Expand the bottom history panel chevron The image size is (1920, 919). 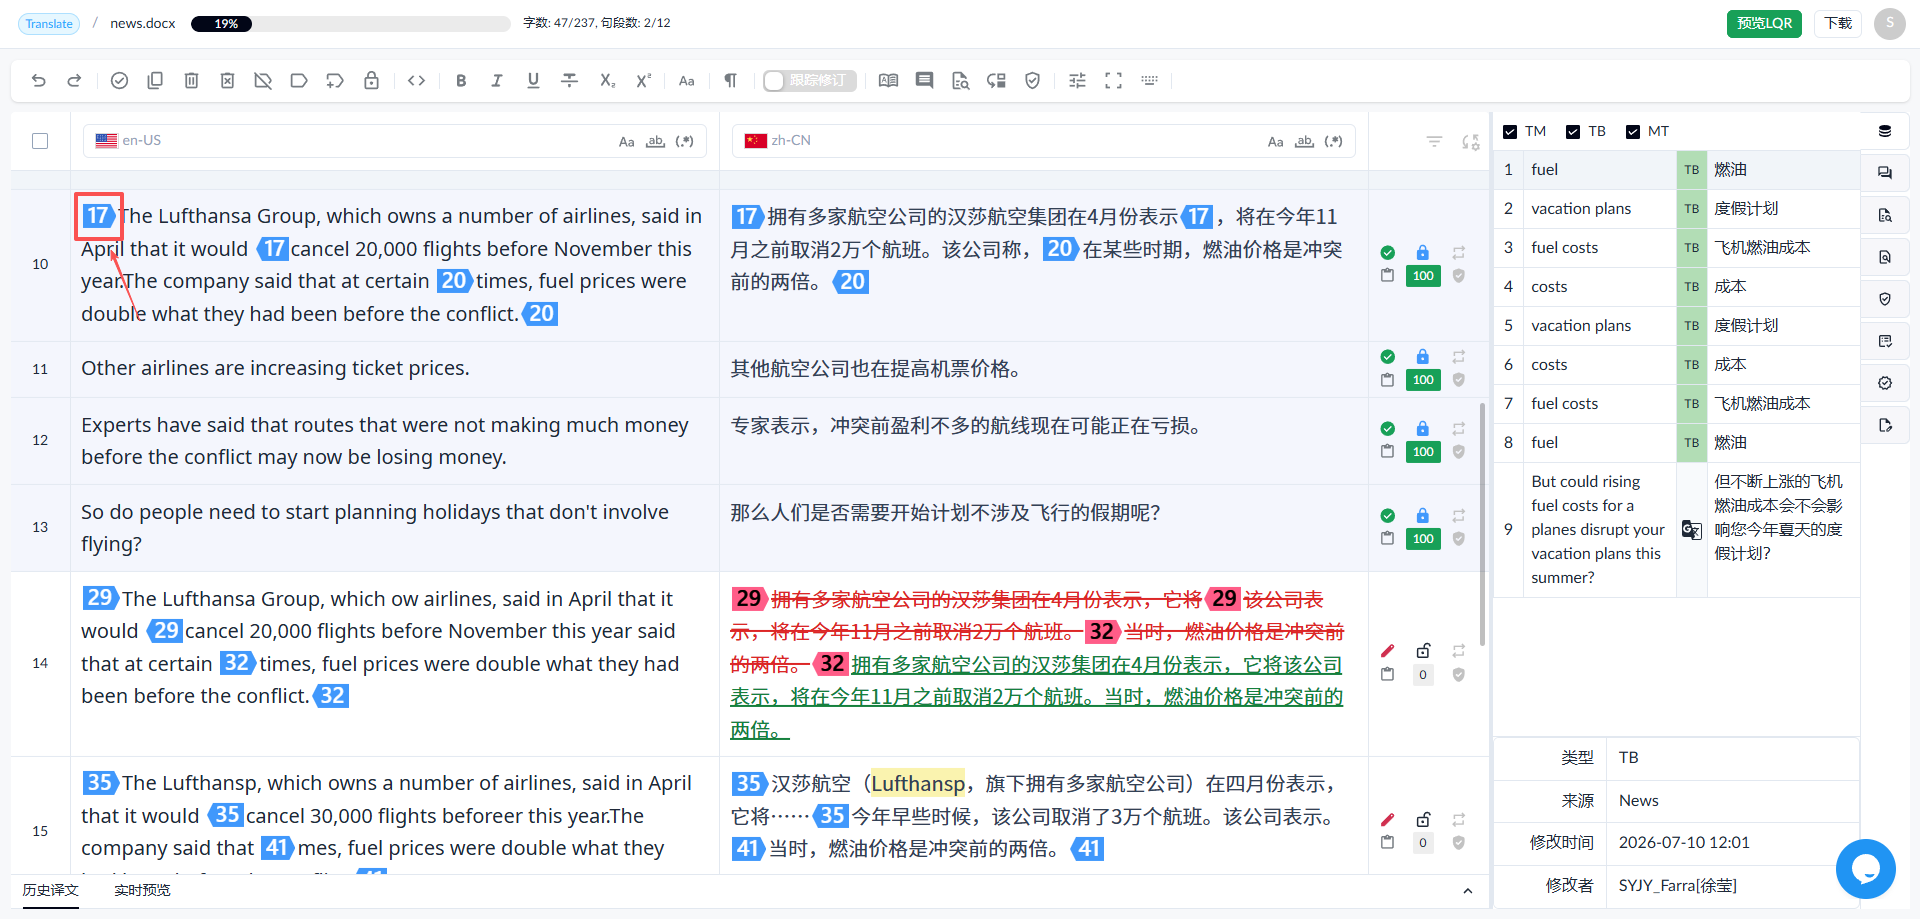click(x=1467, y=891)
